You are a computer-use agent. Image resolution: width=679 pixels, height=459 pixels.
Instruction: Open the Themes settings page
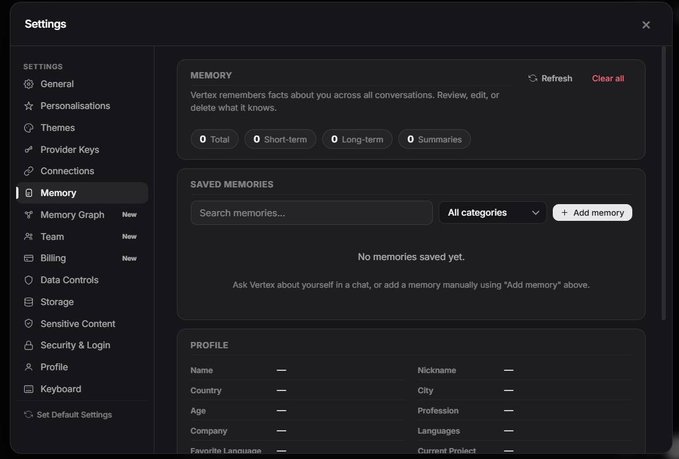tap(82, 128)
